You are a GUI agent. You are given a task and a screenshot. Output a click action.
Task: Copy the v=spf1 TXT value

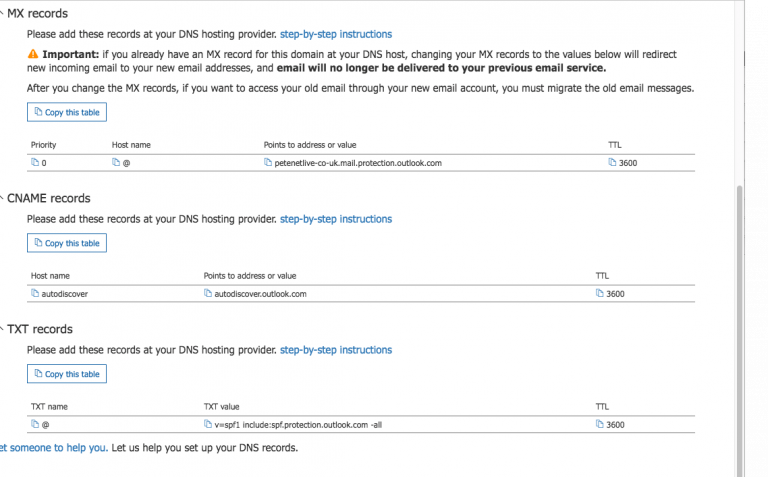click(x=208, y=424)
